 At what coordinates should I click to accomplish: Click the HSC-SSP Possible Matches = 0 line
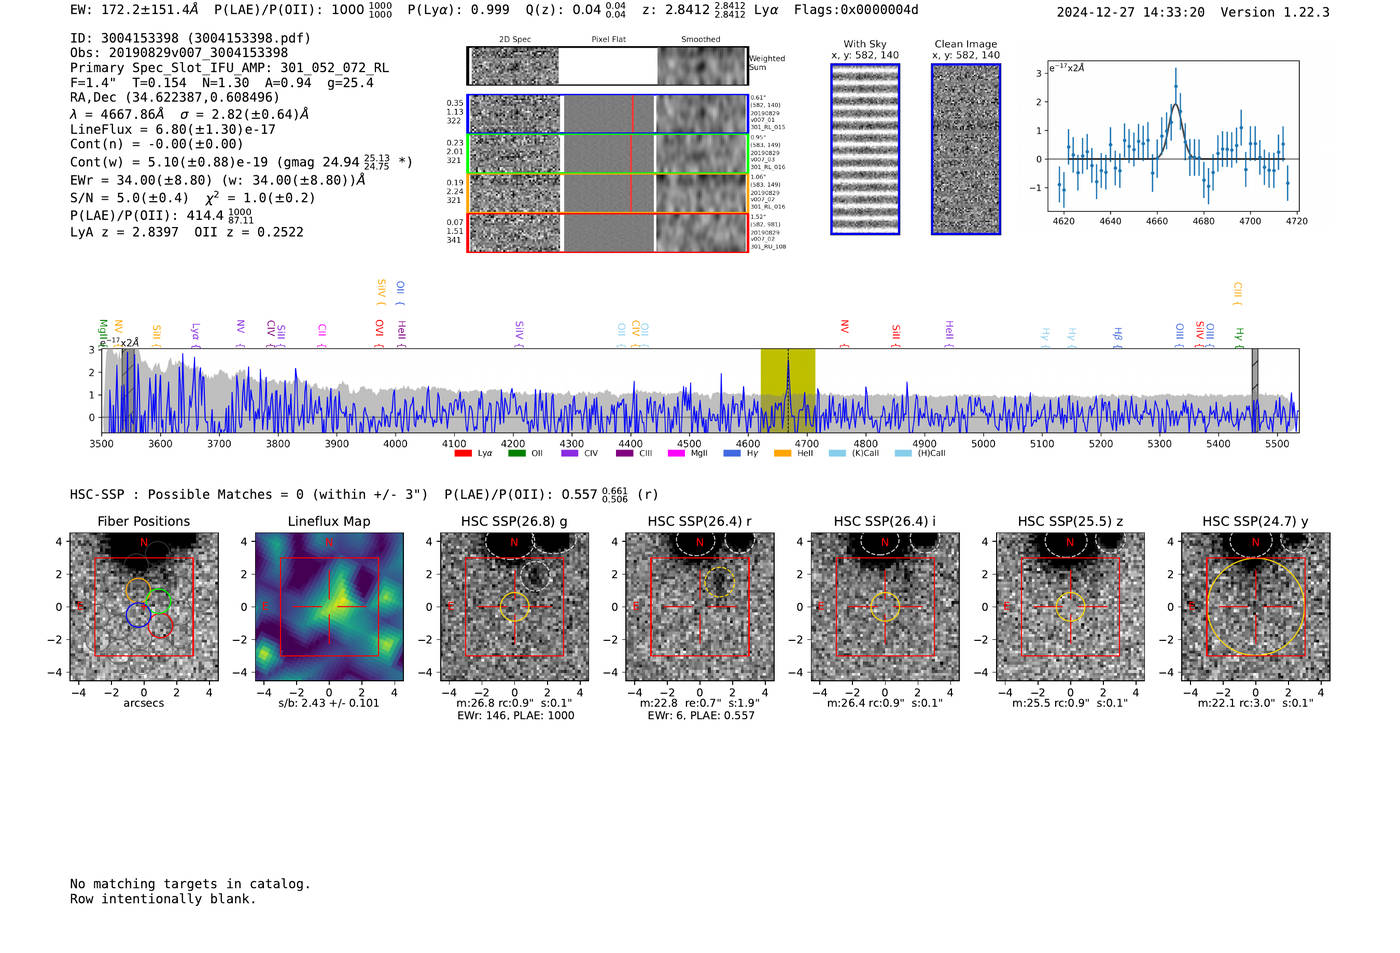click(x=249, y=494)
